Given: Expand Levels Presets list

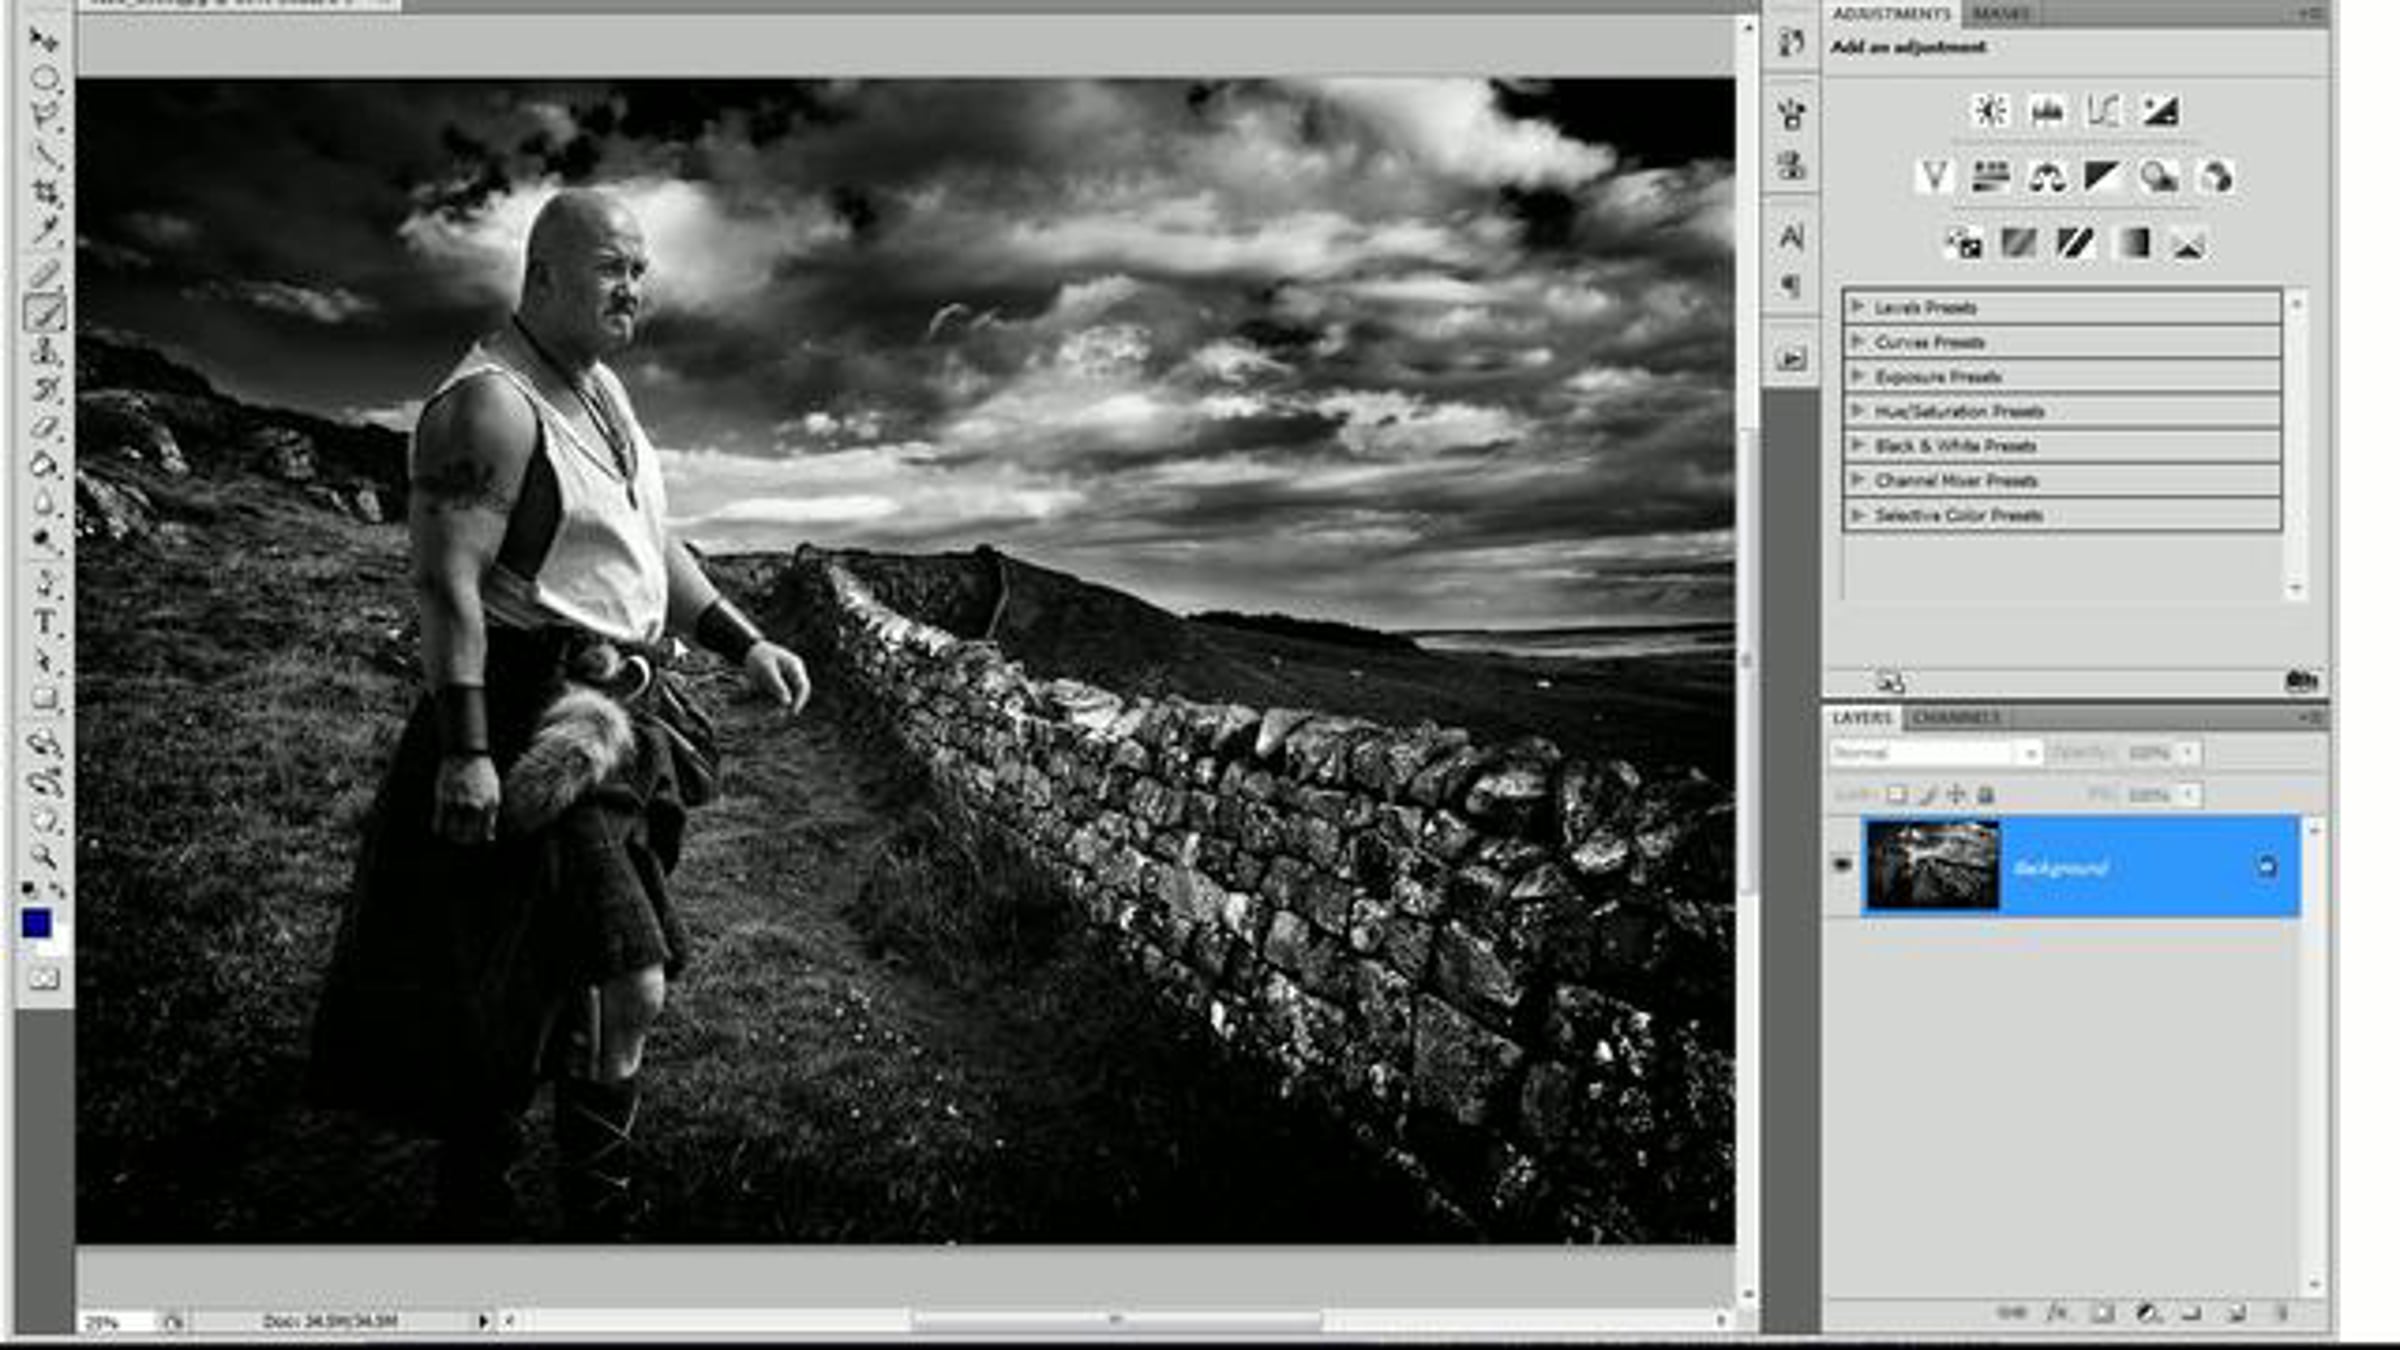Looking at the screenshot, I should click(x=1857, y=307).
